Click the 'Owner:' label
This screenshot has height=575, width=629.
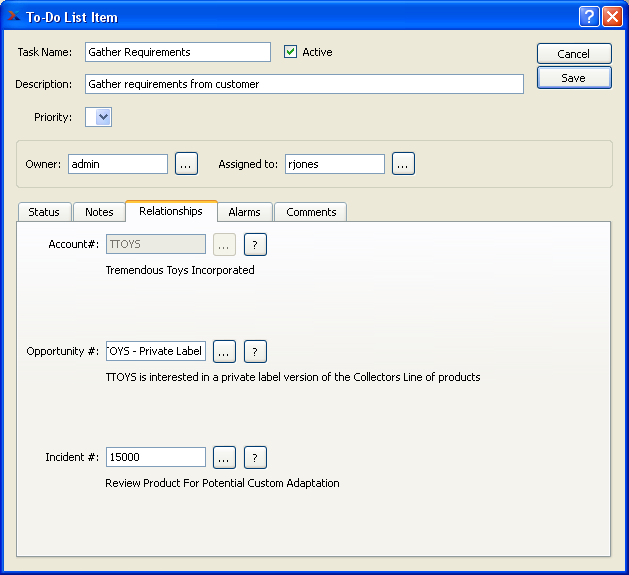point(43,164)
